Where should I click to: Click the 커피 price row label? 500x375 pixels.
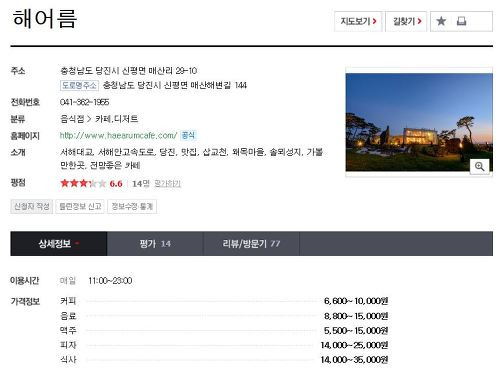pos(68,301)
